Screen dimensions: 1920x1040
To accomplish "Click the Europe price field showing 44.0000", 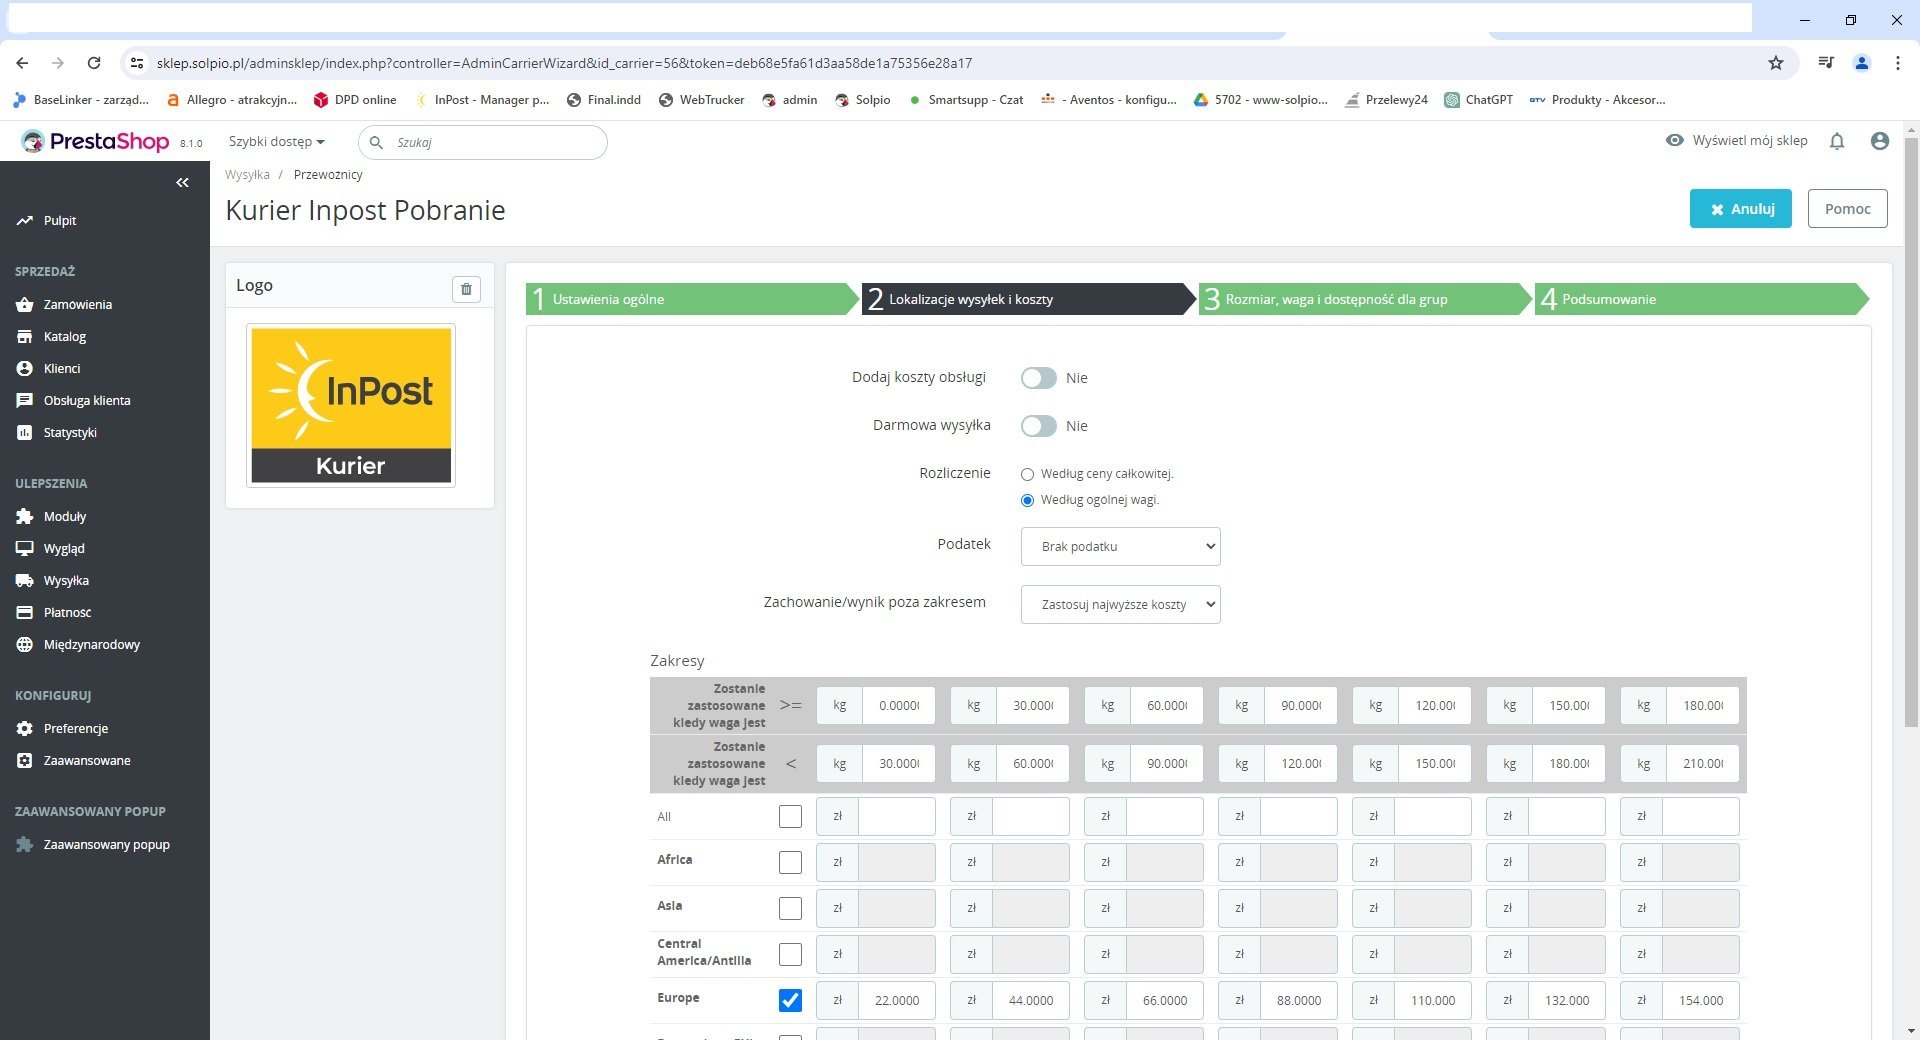I will click(1031, 1000).
